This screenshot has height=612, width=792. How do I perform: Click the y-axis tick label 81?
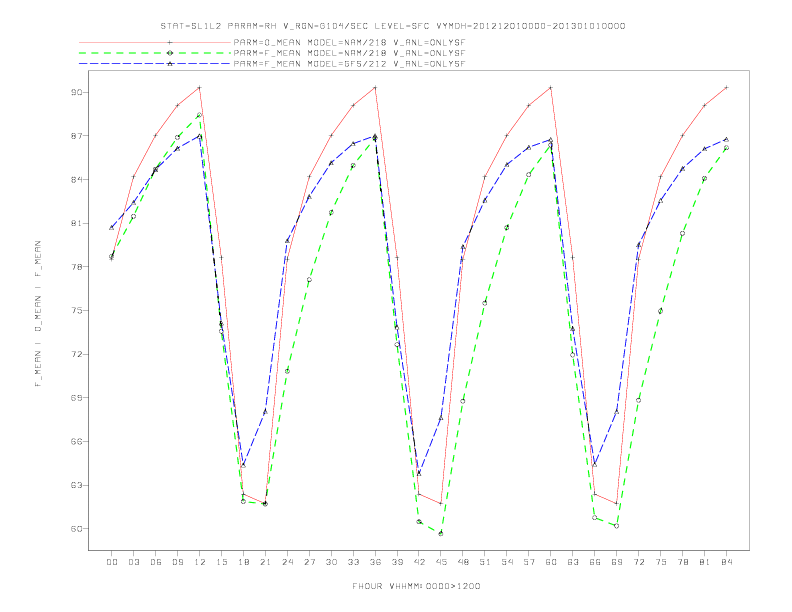(76, 223)
